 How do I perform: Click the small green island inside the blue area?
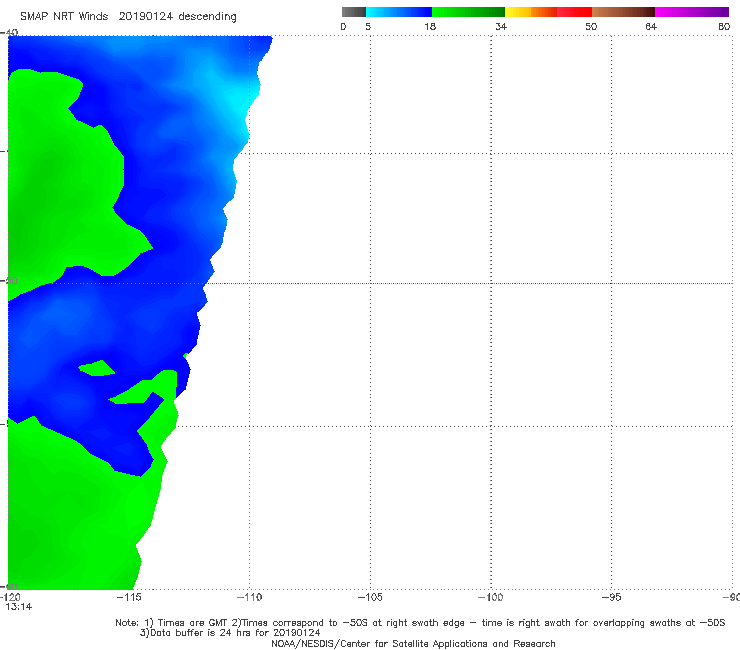point(97,368)
